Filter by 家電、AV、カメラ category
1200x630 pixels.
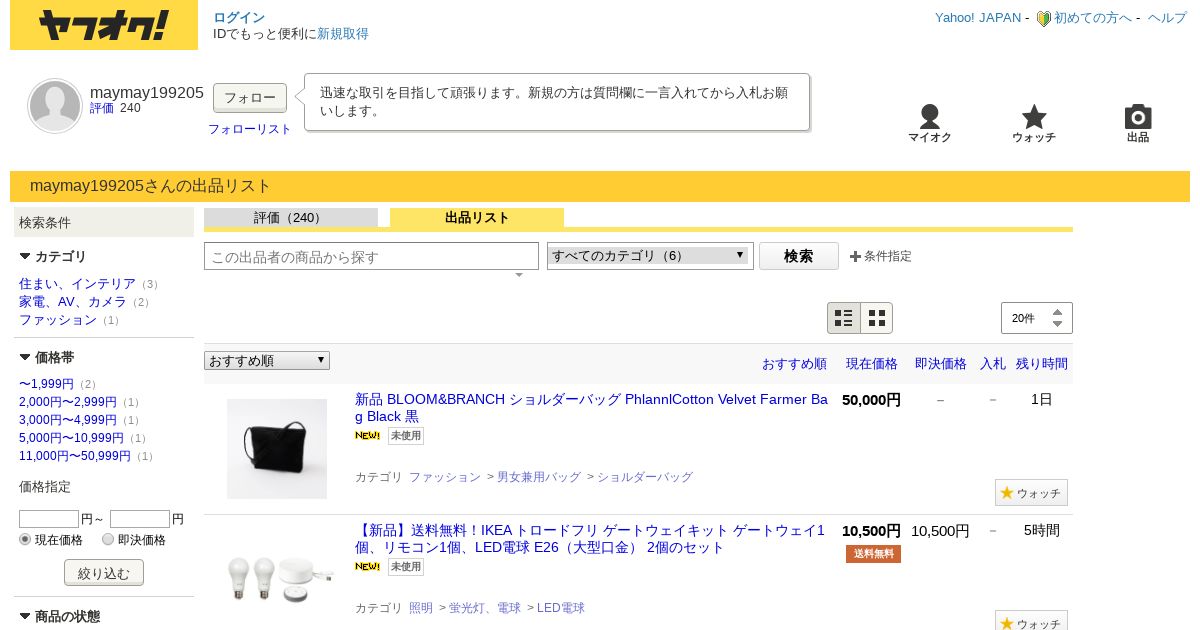click(x=73, y=302)
